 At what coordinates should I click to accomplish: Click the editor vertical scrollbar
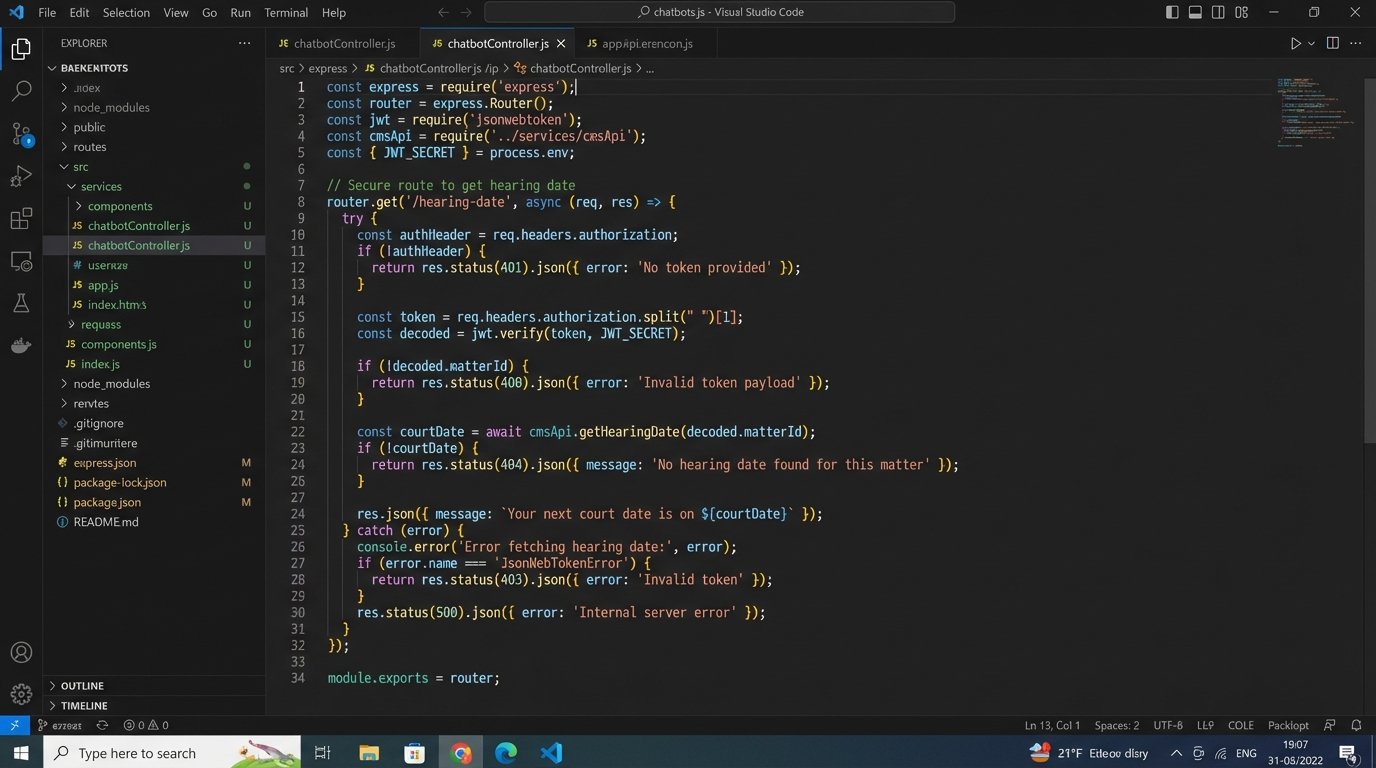click(x=1369, y=260)
